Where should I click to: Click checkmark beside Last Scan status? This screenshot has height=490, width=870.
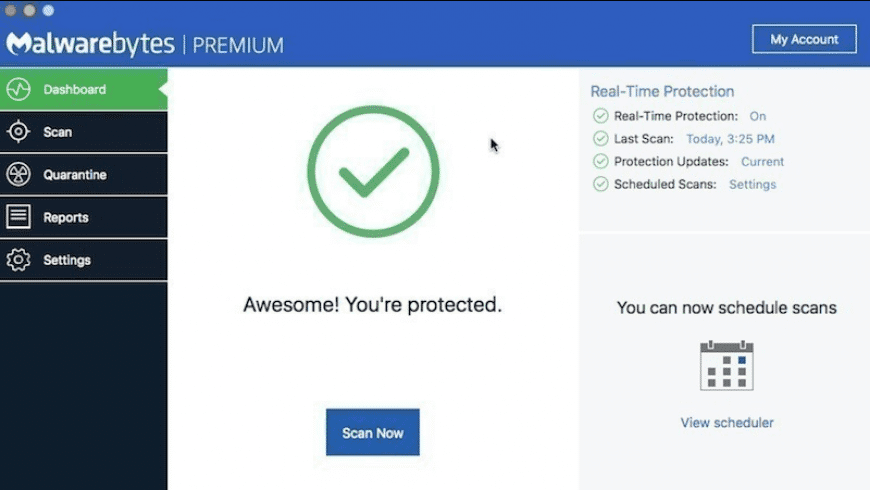(x=600, y=139)
